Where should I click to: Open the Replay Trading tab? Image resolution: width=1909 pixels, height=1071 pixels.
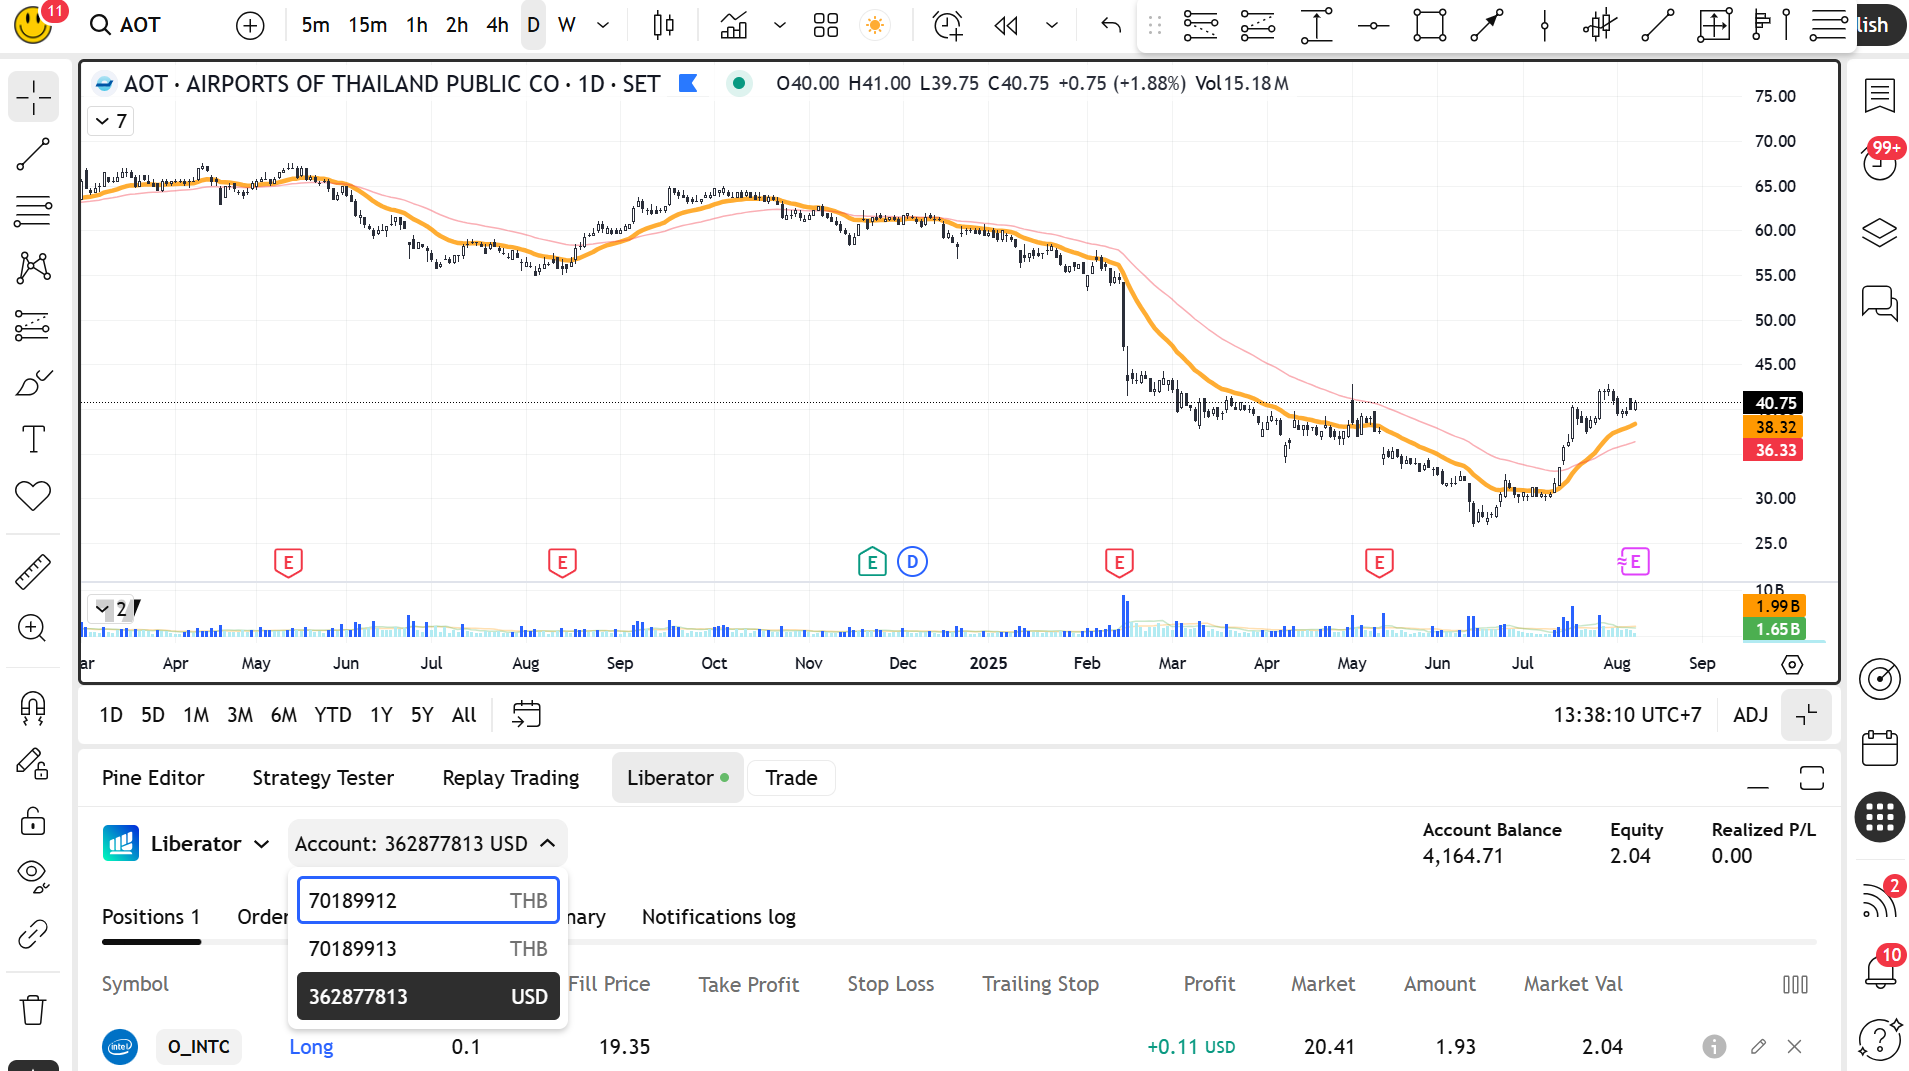[x=510, y=778]
